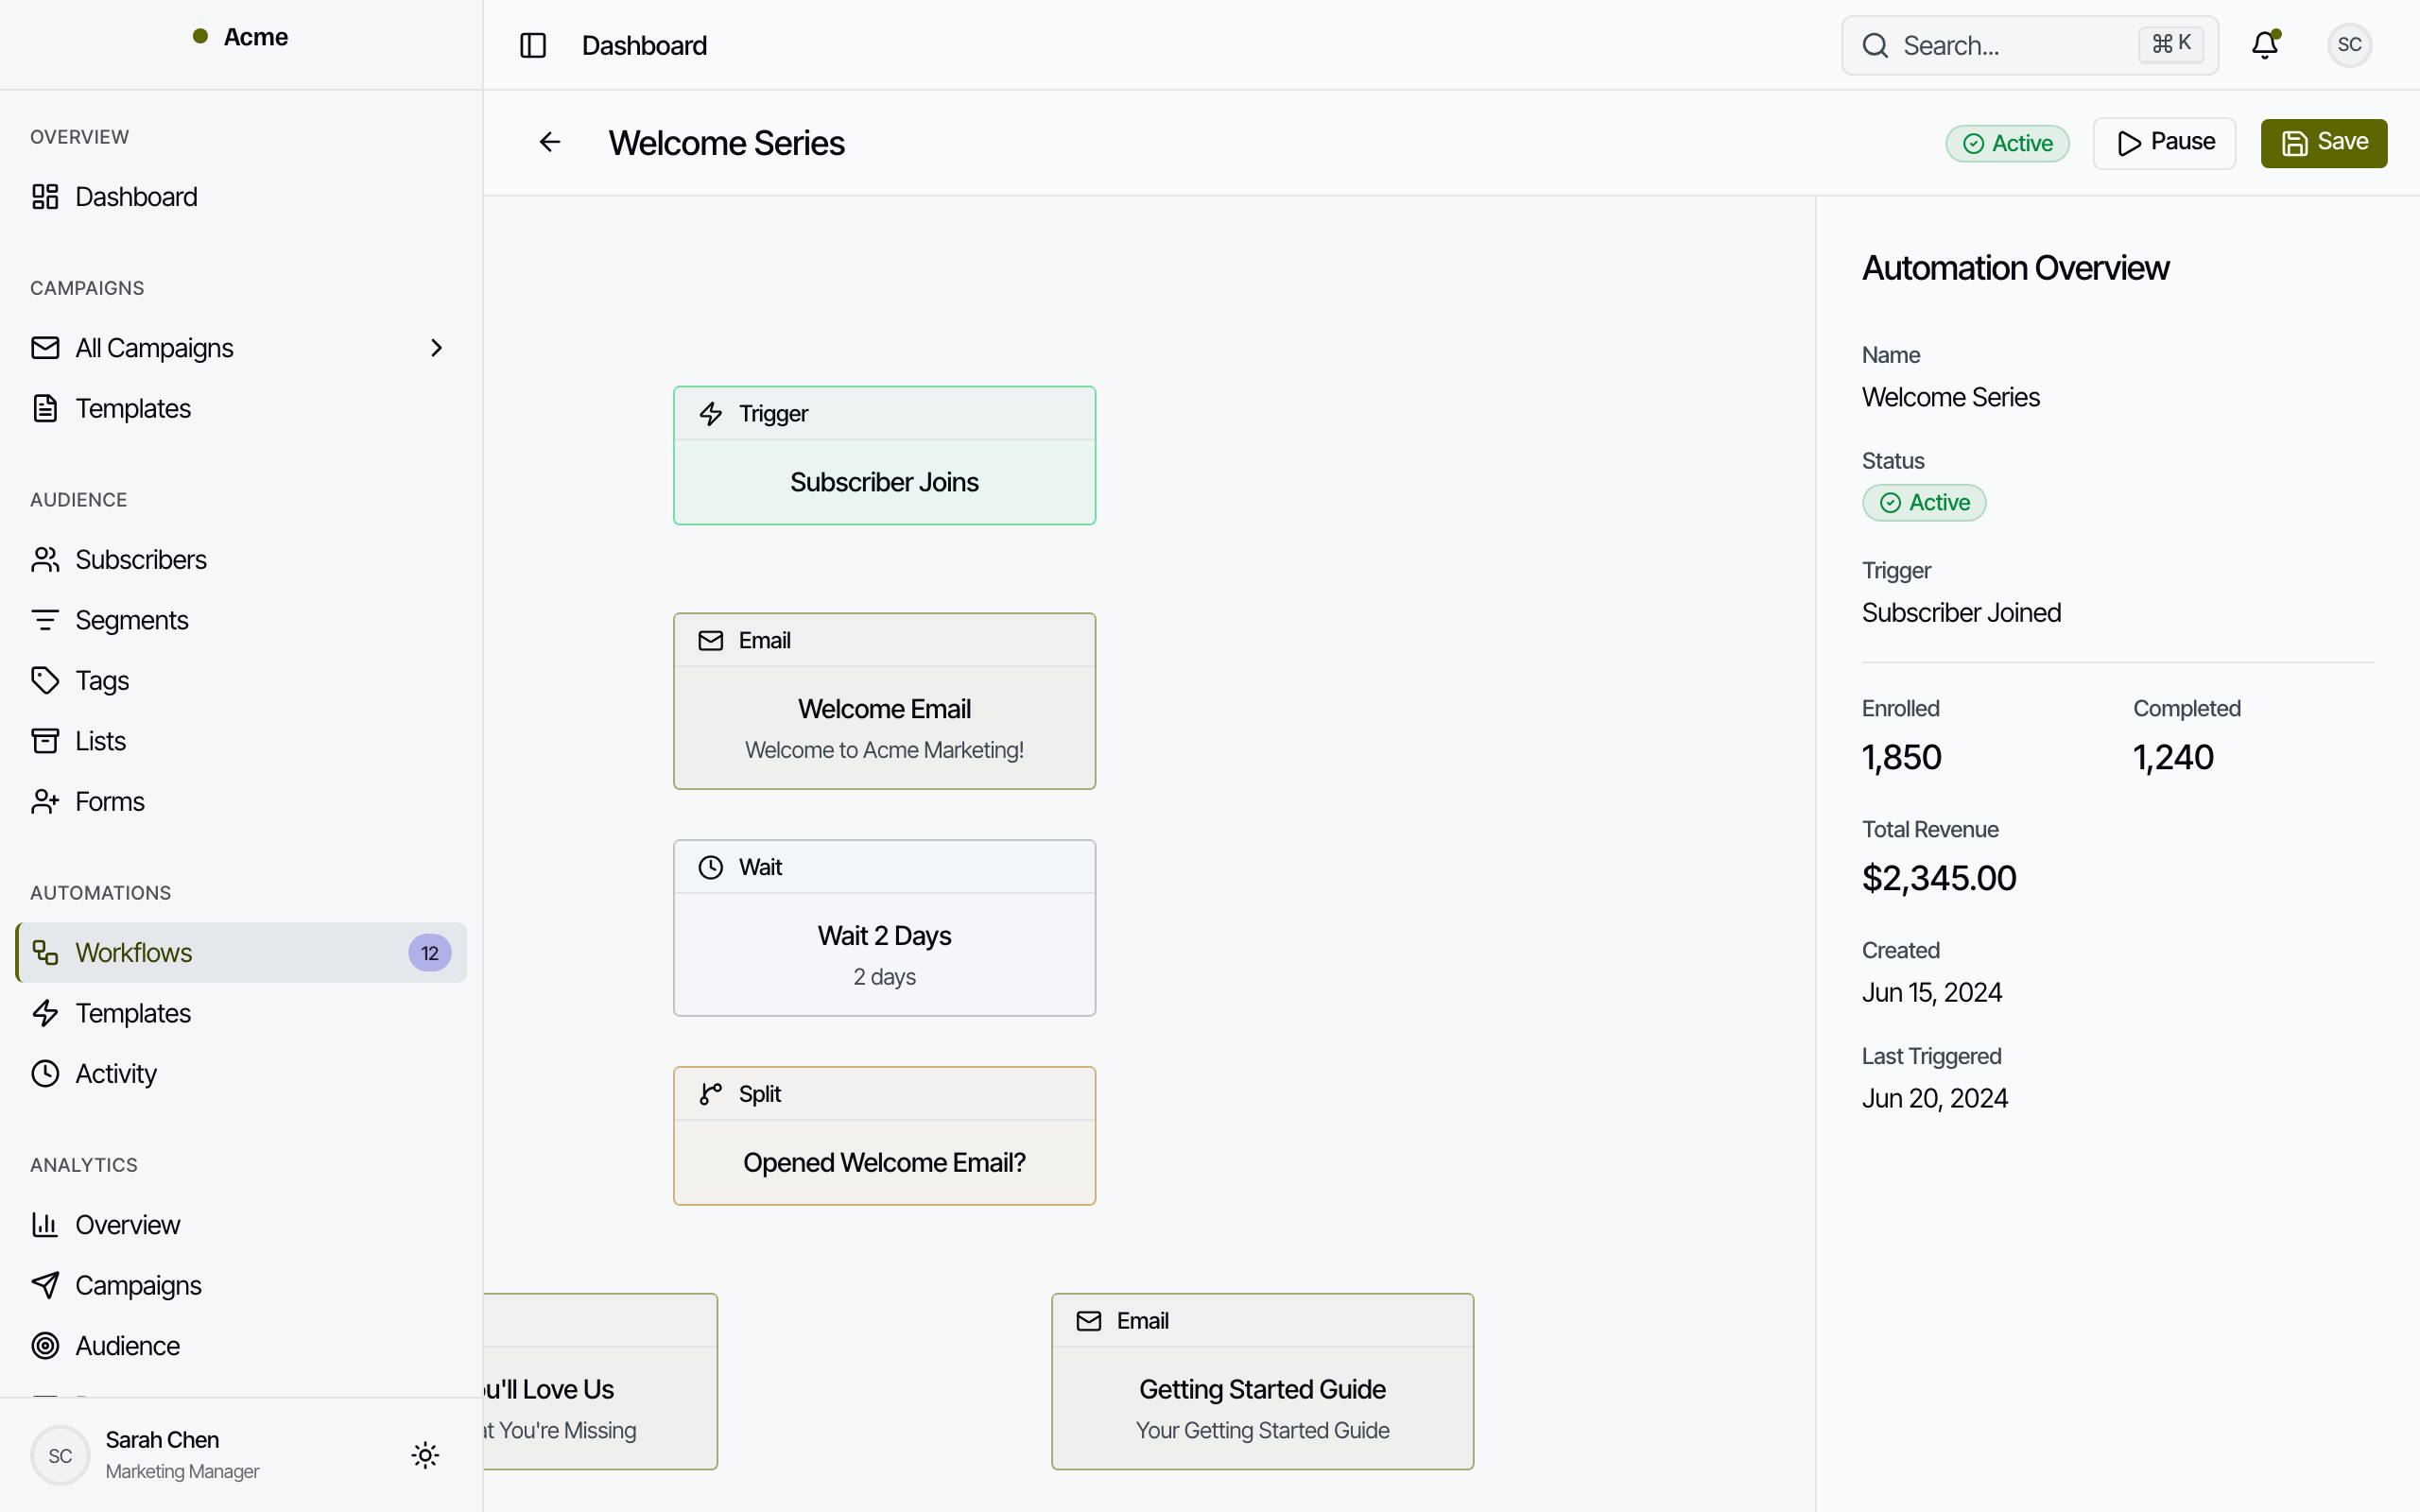Click the Campaigns section Templates document icon
2420x1512 pixels.
tap(45, 408)
